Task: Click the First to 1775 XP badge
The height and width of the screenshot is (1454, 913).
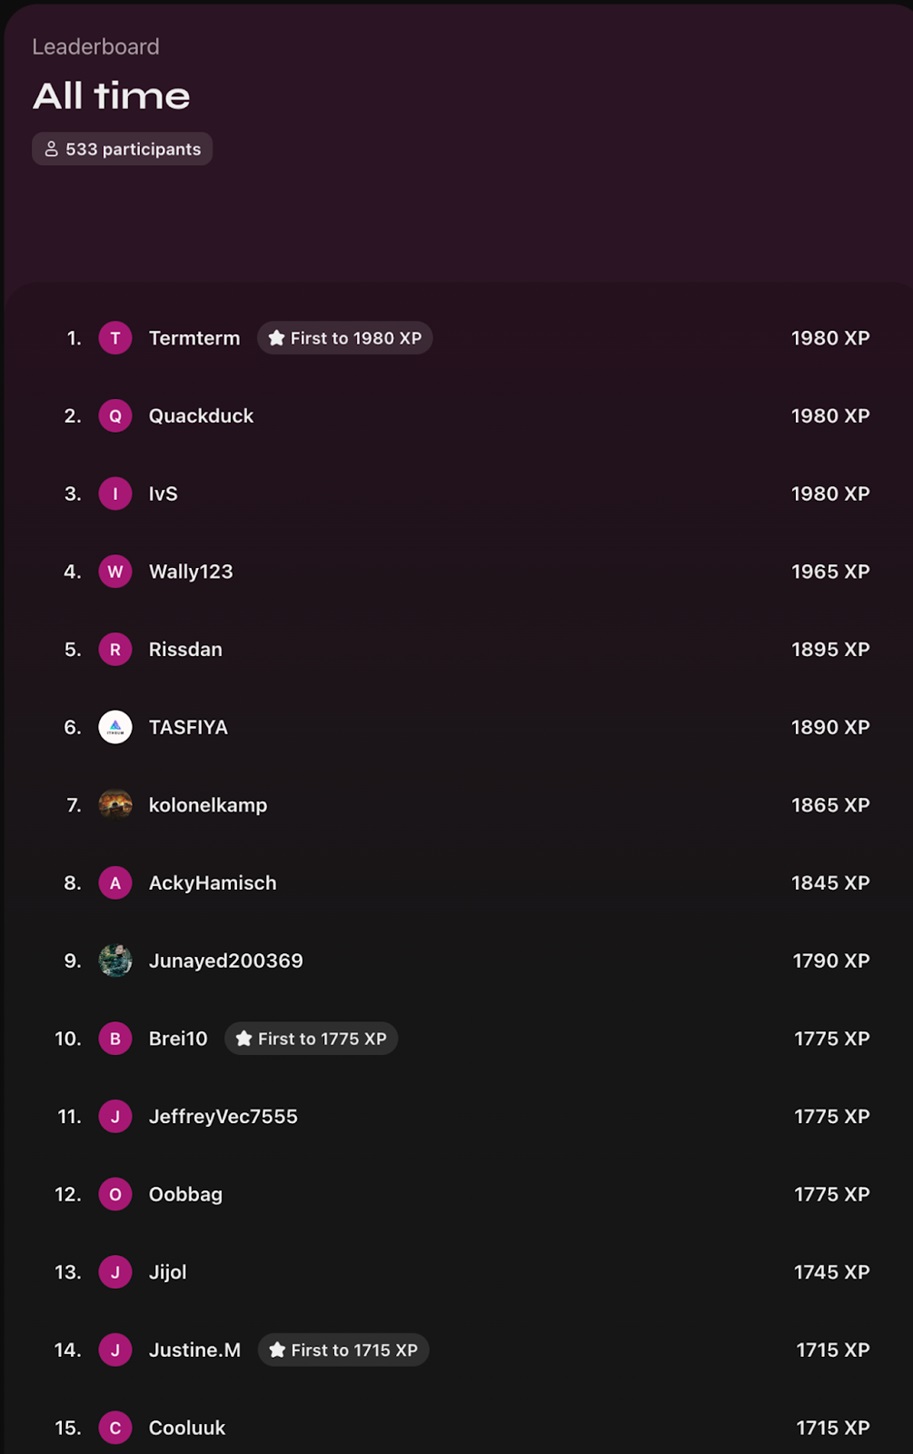Action: [x=311, y=1039]
